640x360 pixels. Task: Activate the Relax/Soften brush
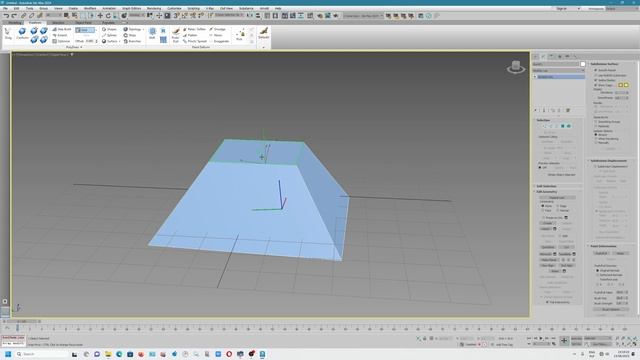coord(194,29)
